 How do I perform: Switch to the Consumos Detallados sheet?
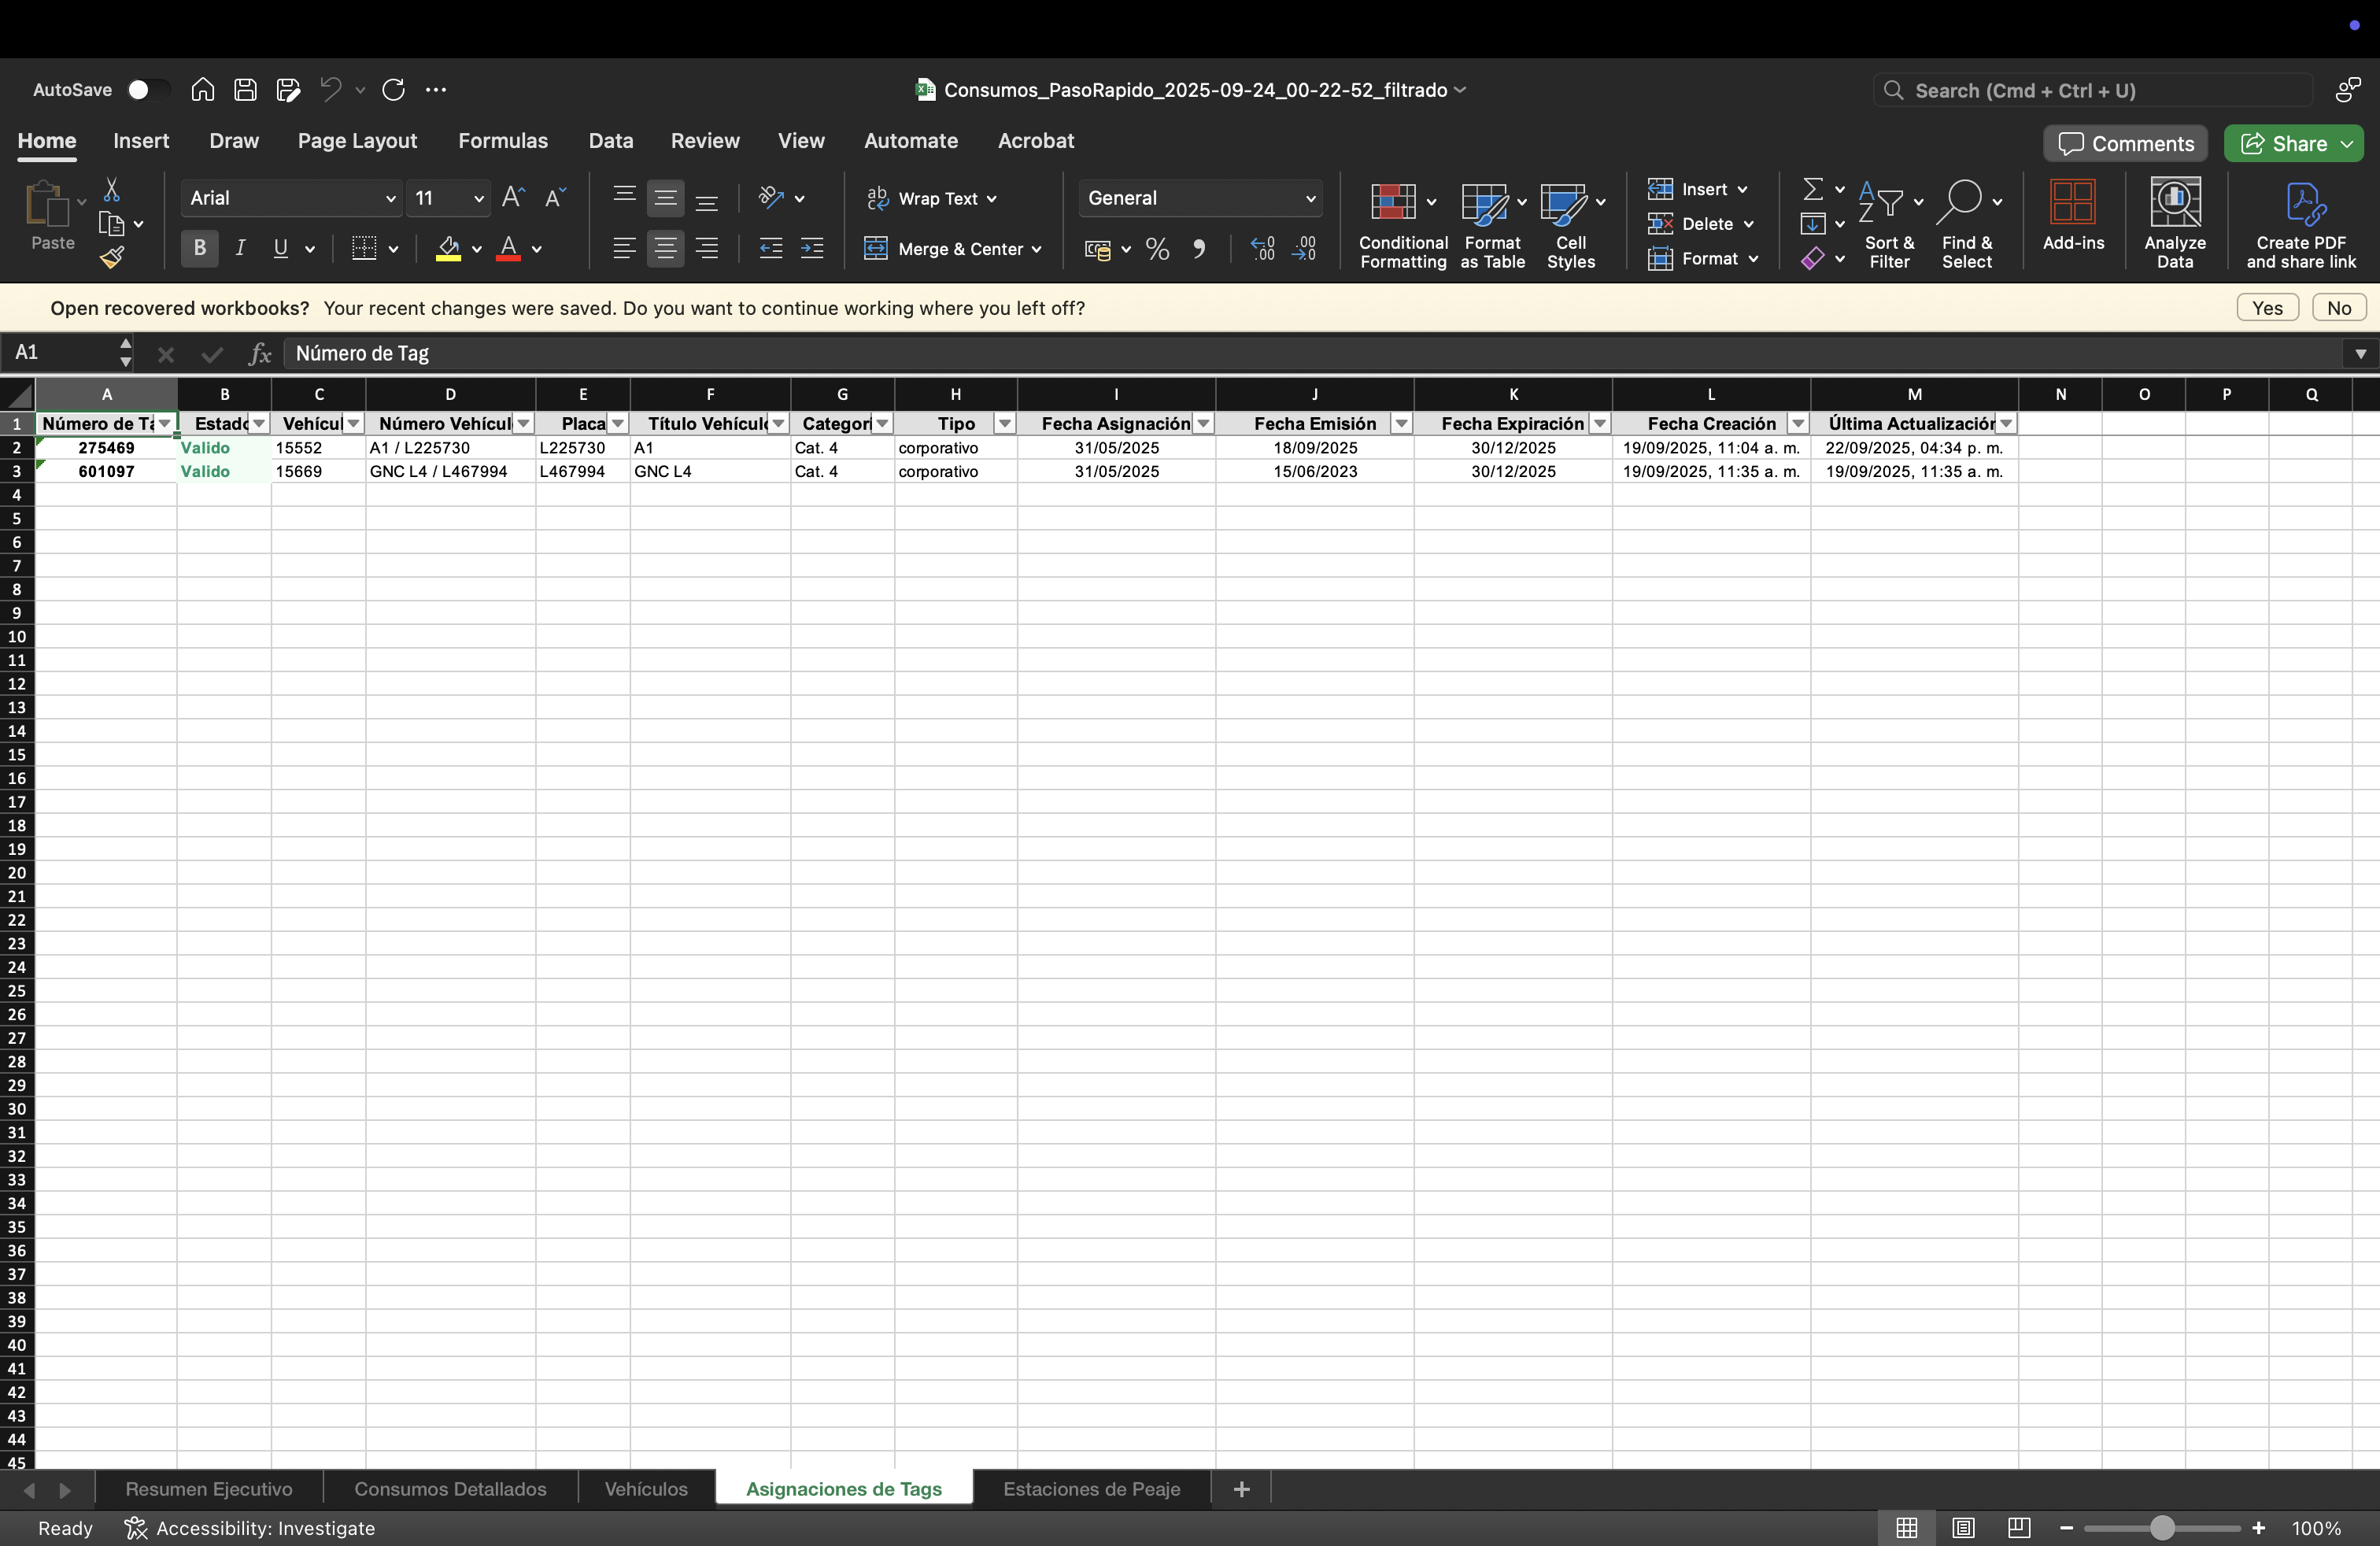coord(450,1489)
